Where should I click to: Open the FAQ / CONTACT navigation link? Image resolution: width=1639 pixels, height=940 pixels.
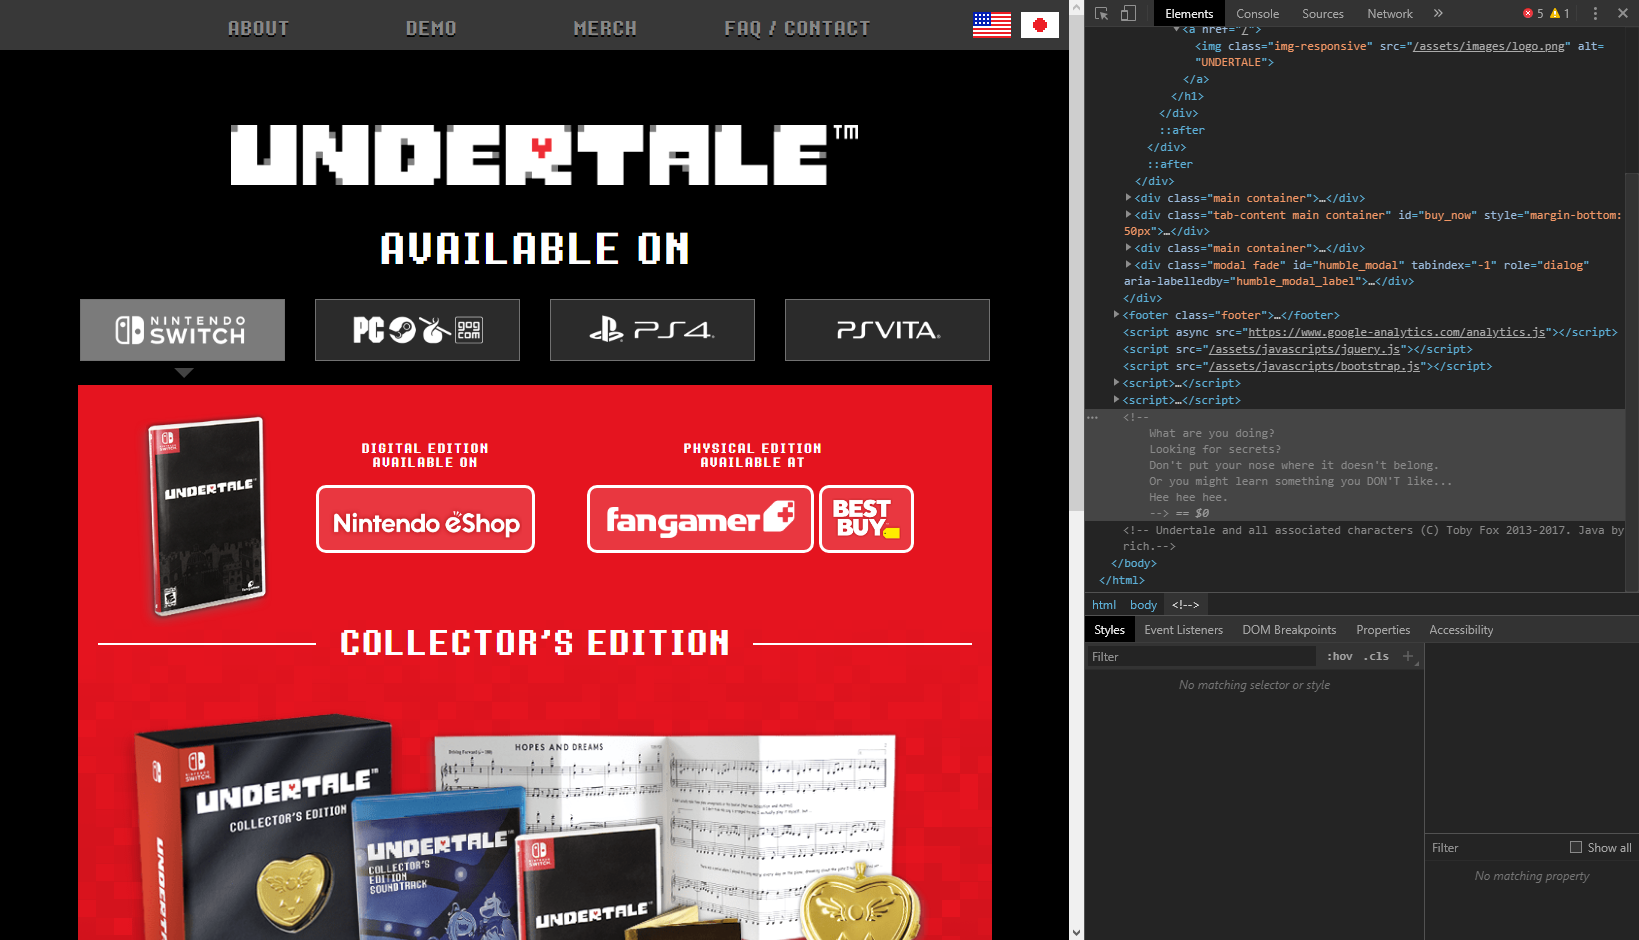797,28
